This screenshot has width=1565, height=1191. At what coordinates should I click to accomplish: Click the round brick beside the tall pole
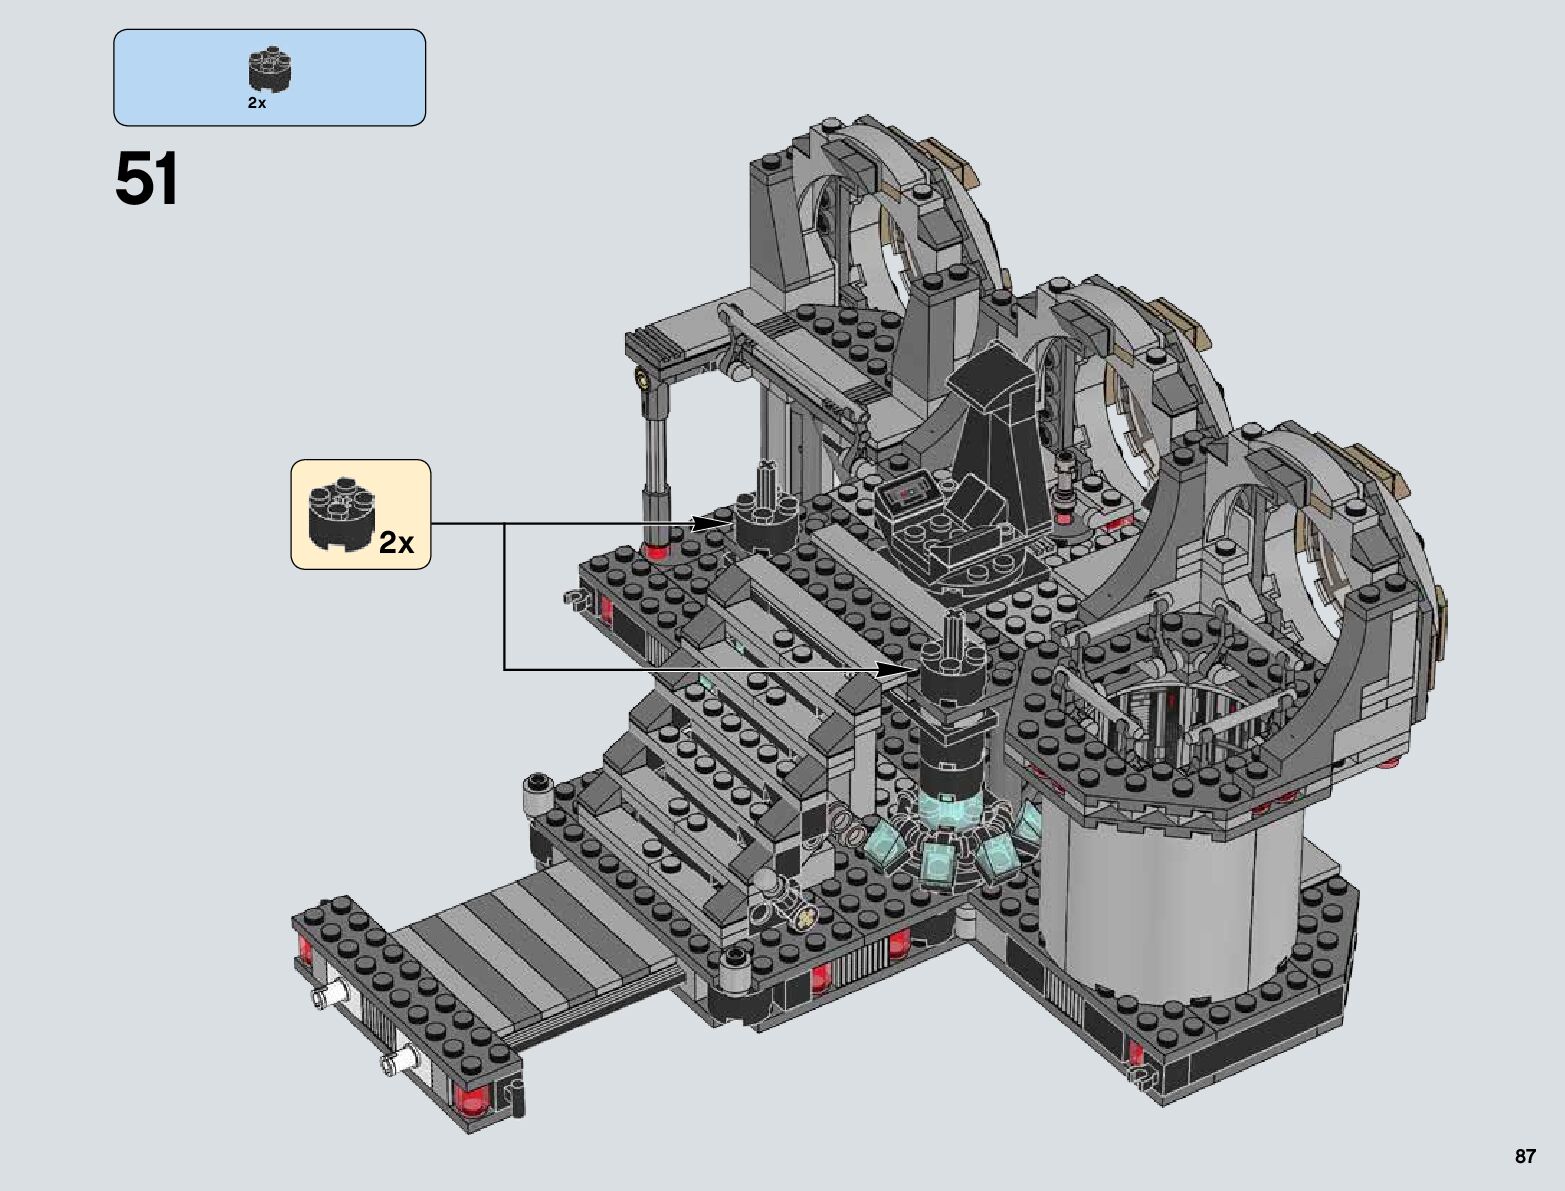click(766, 522)
